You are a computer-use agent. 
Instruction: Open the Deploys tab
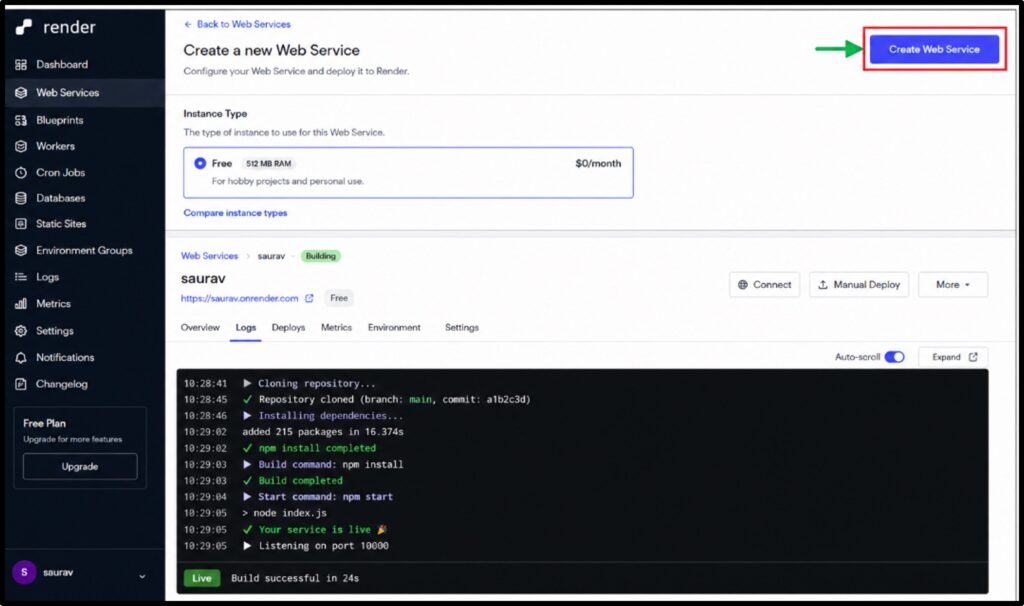pyautogui.click(x=288, y=327)
